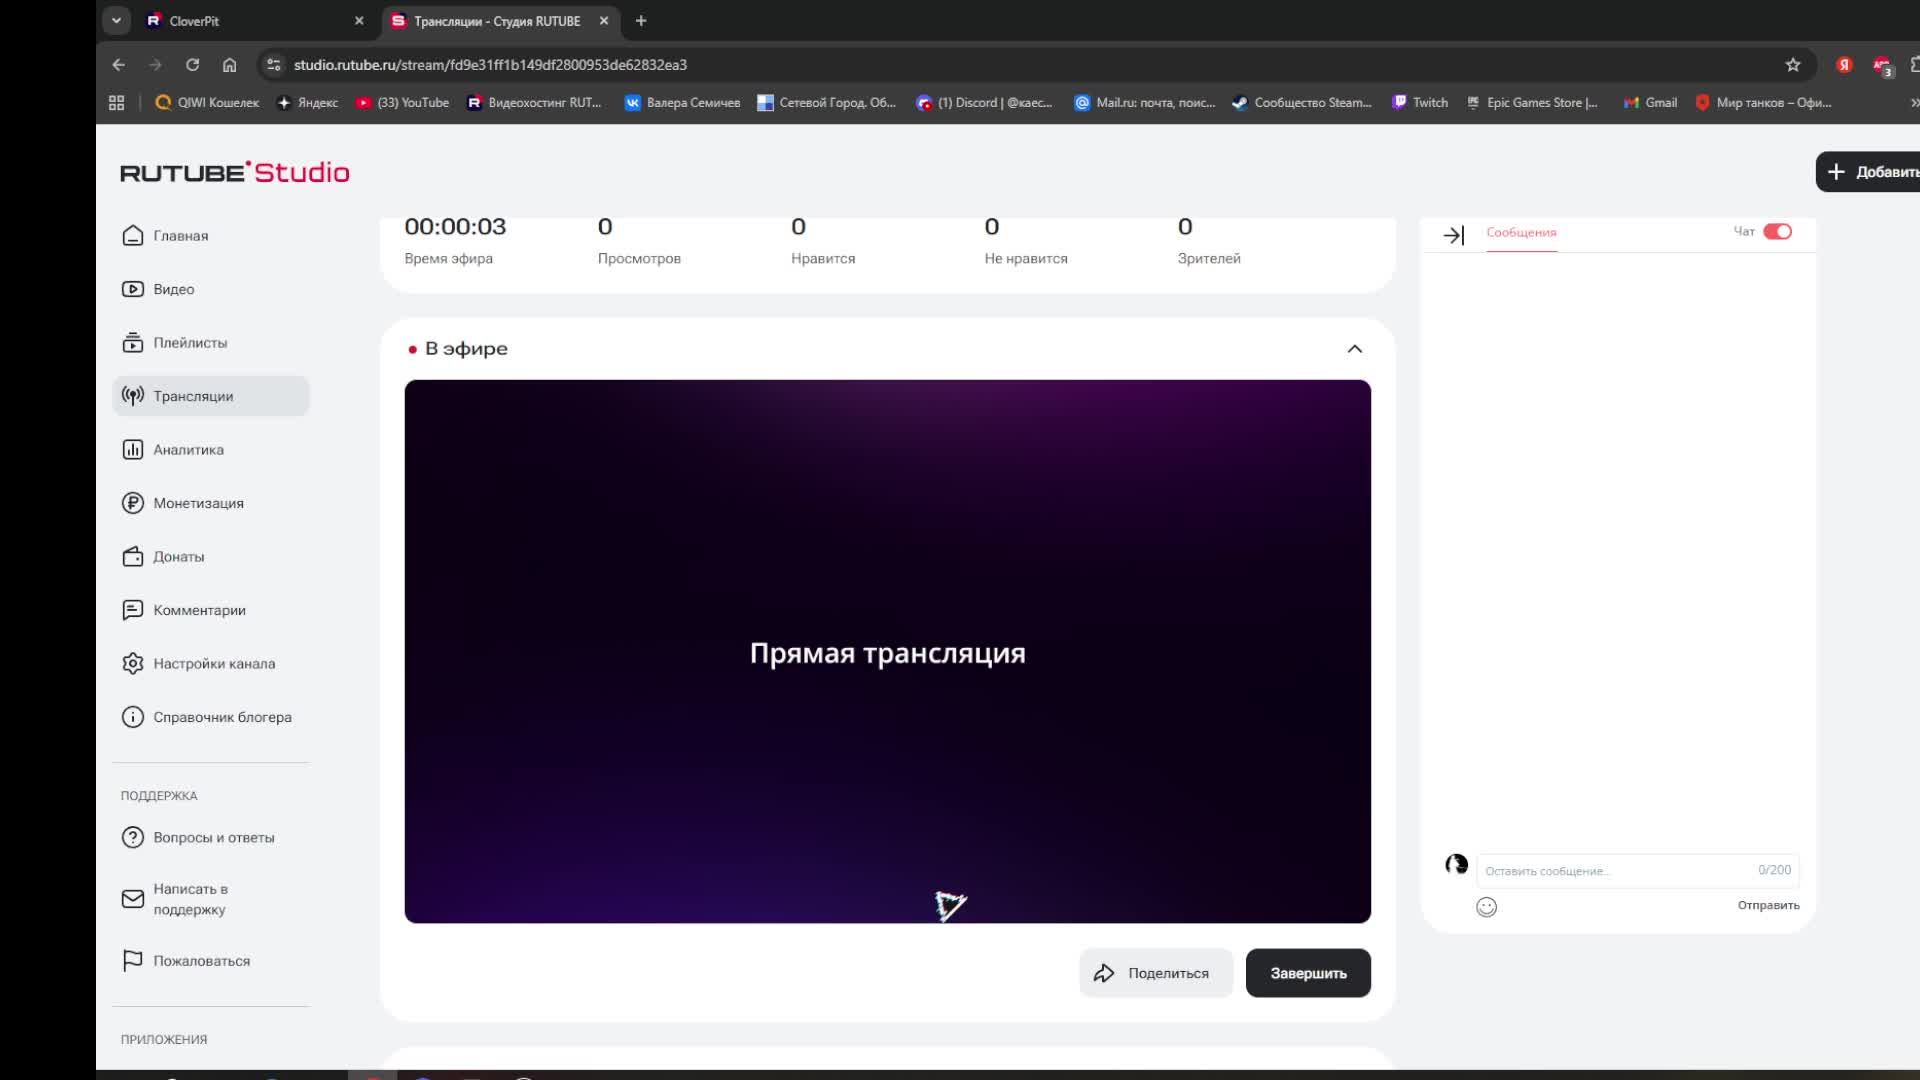Image resolution: width=1920 pixels, height=1080 pixels.
Task: Select the Сообщения tab
Action: (x=1520, y=234)
